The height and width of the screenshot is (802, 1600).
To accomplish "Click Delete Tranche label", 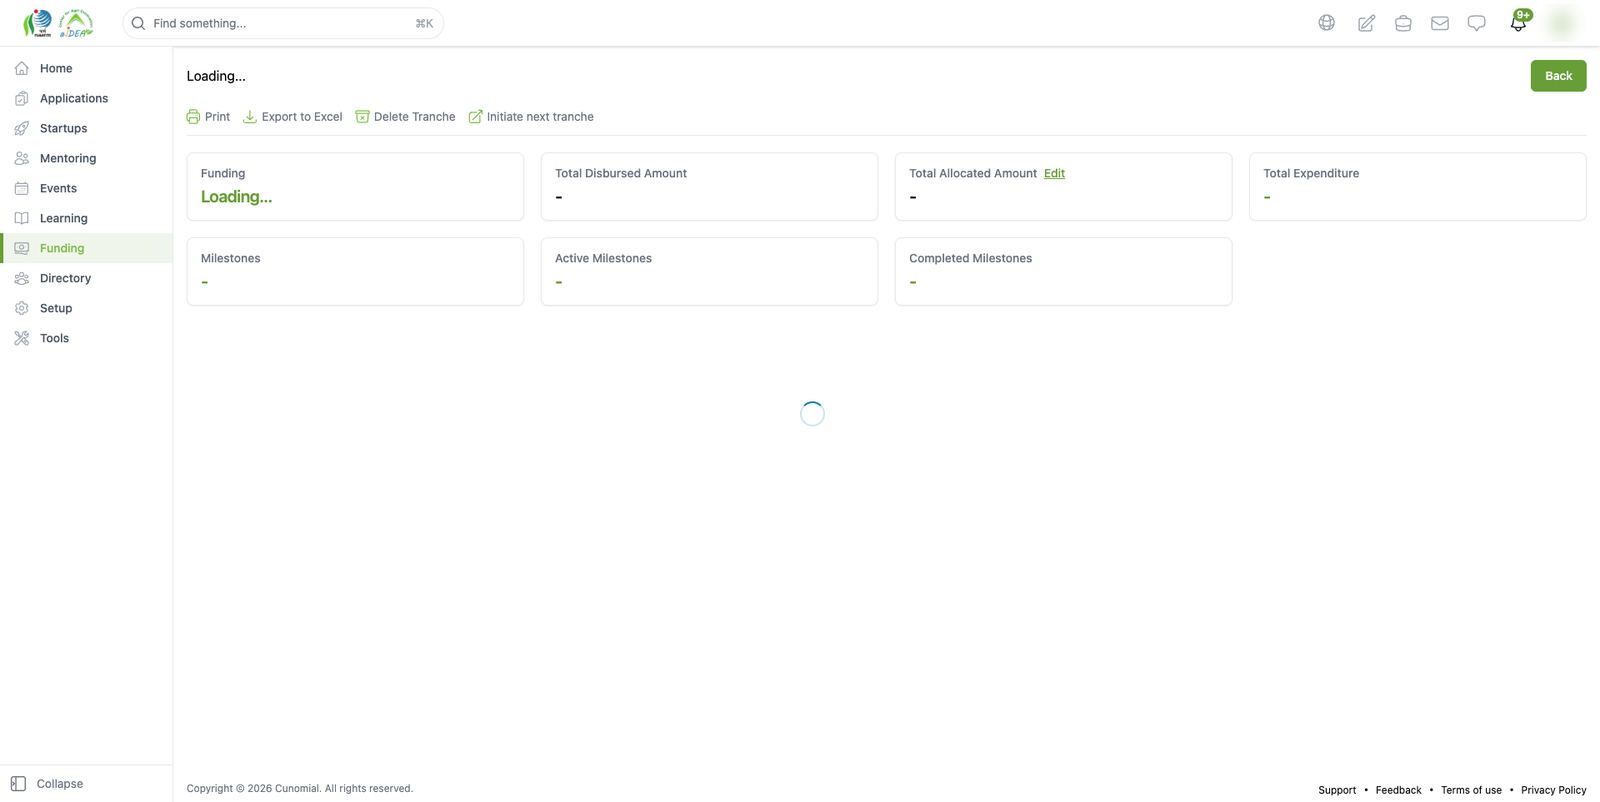I will coord(414,117).
